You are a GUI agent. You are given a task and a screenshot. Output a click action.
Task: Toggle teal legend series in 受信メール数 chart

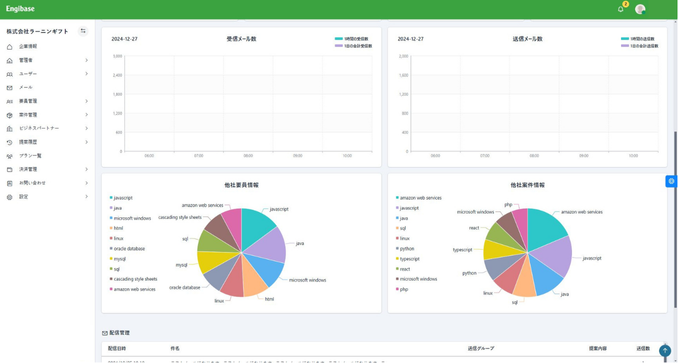coord(353,39)
